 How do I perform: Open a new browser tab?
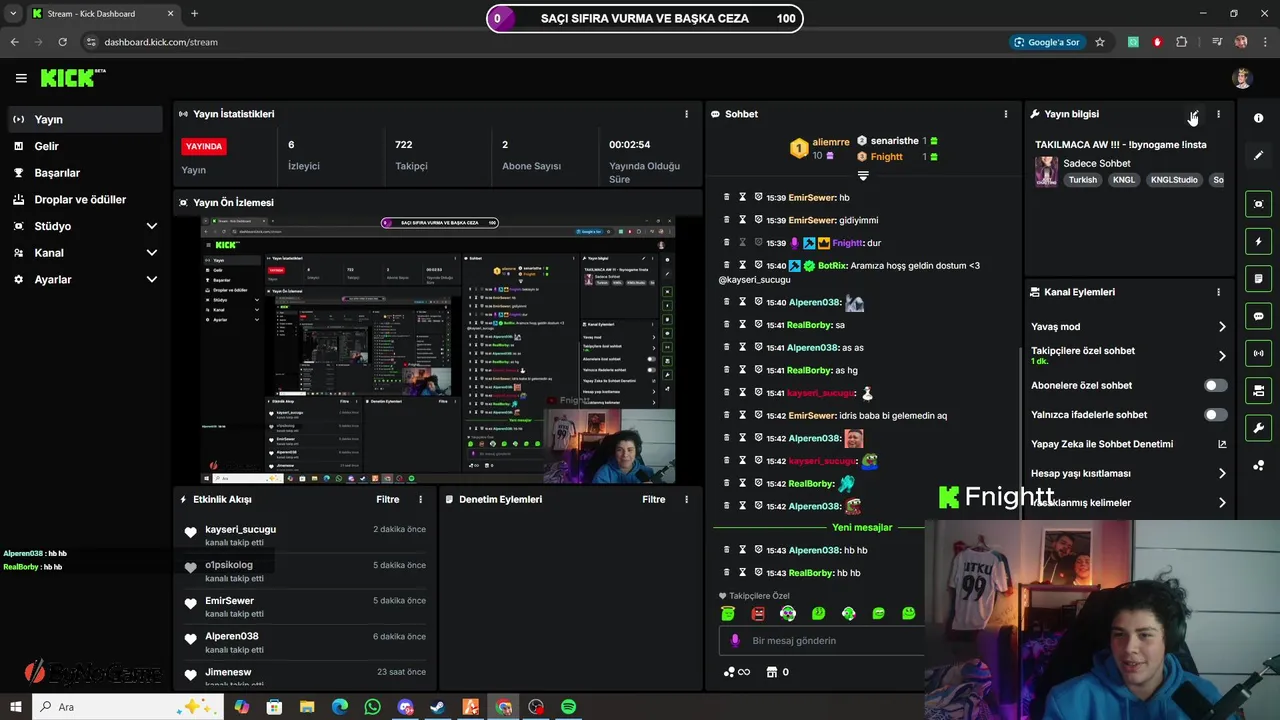(x=194, y=13)
